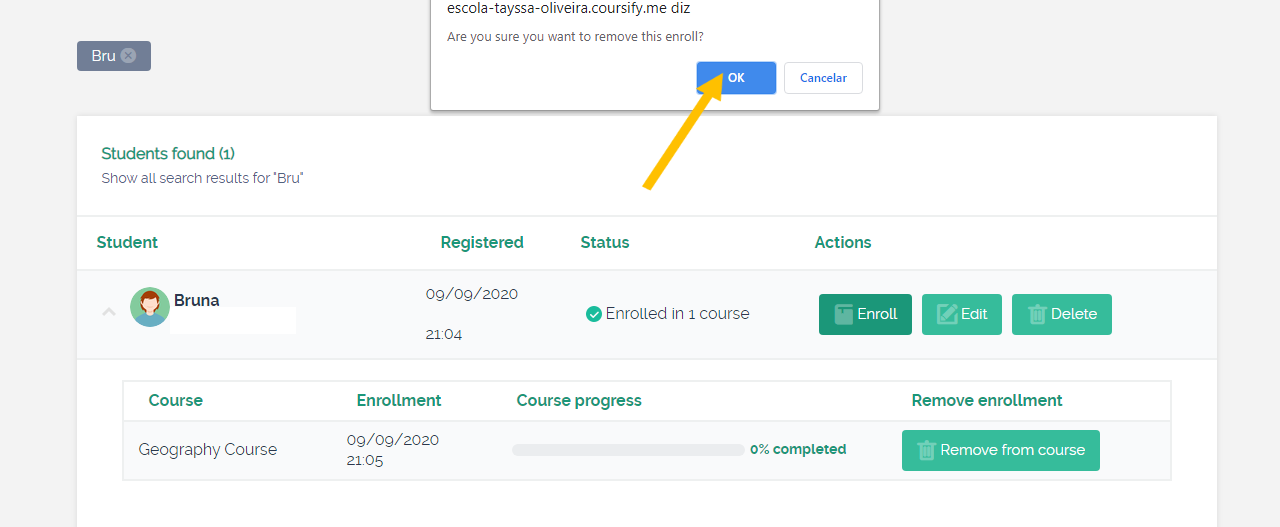This screenshot has height=527, width=1280.
Task: Click the Students found (1) heading
Action: point(168,153)
